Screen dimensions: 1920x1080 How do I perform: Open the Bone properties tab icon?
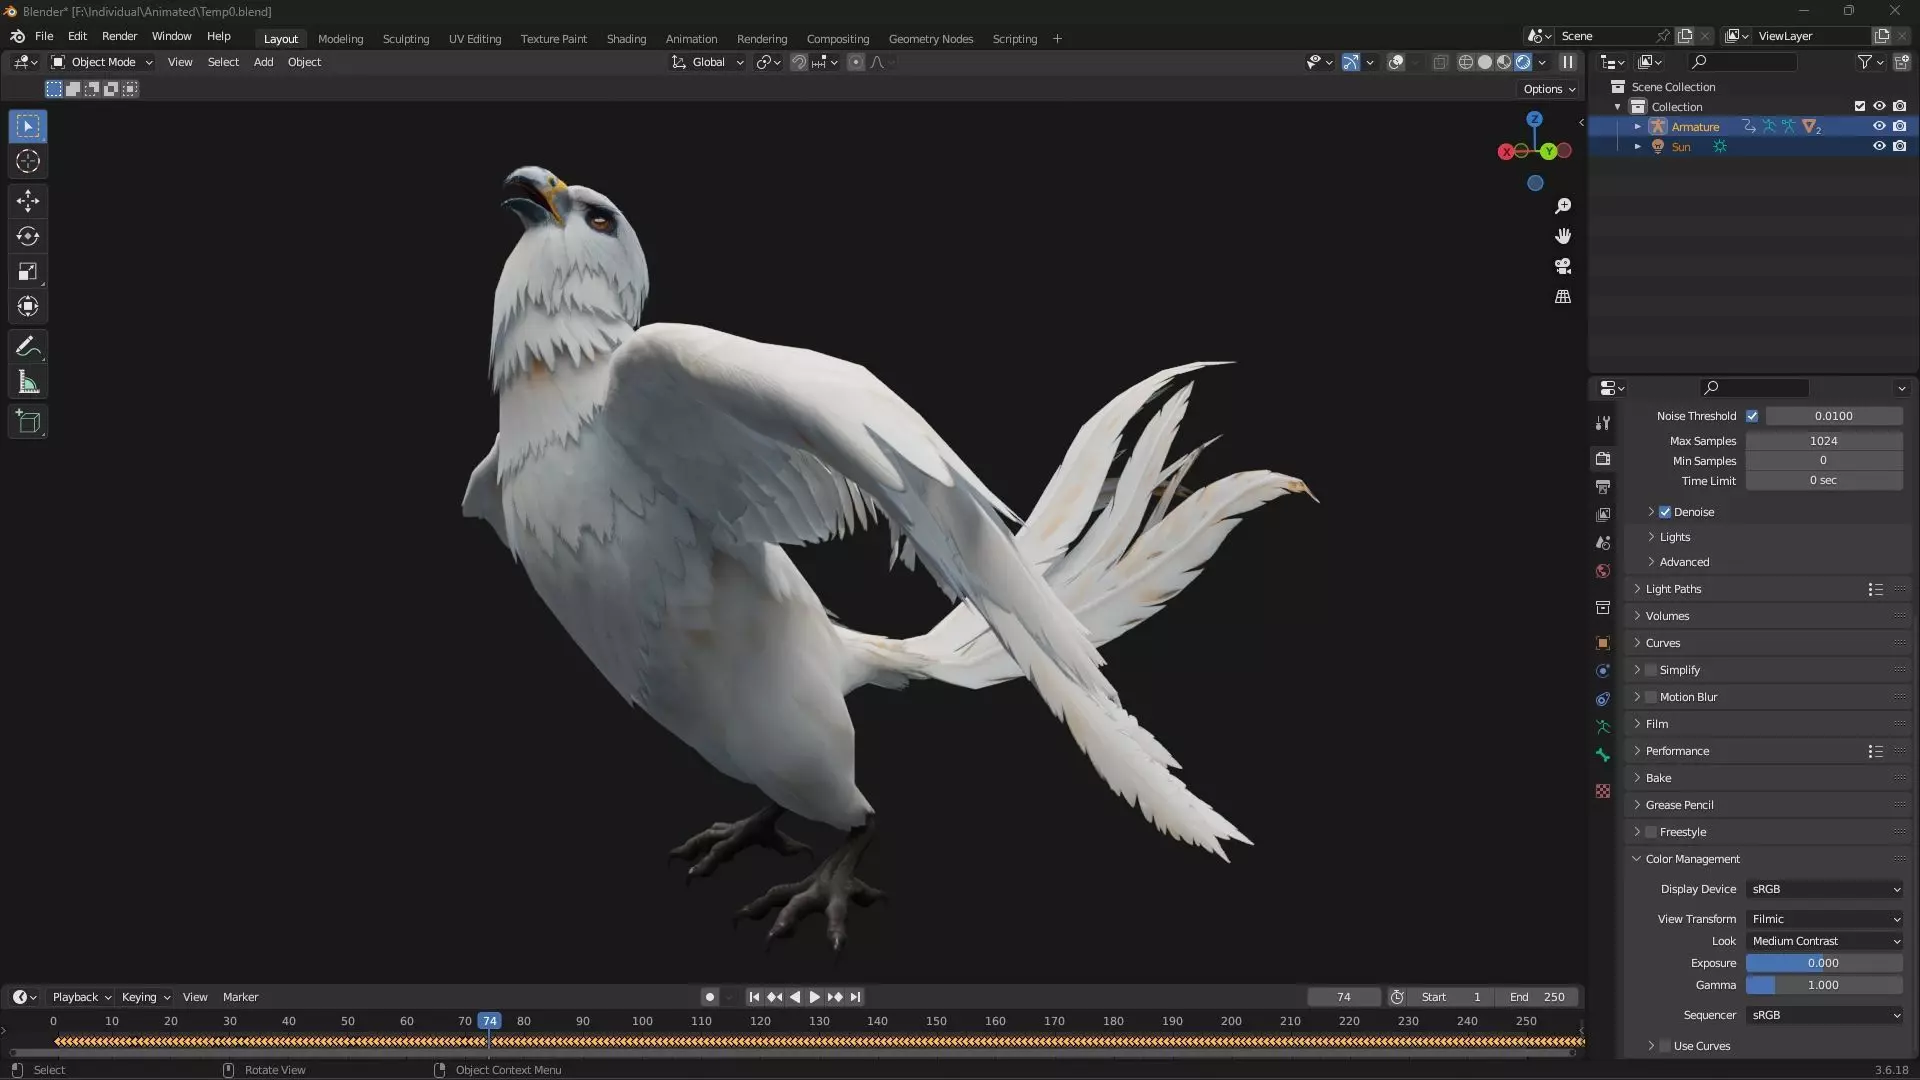point(1603,755)
